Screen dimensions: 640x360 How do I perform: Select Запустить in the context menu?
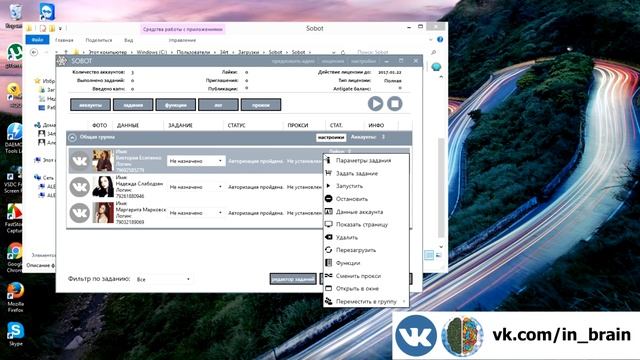(366, 186)
